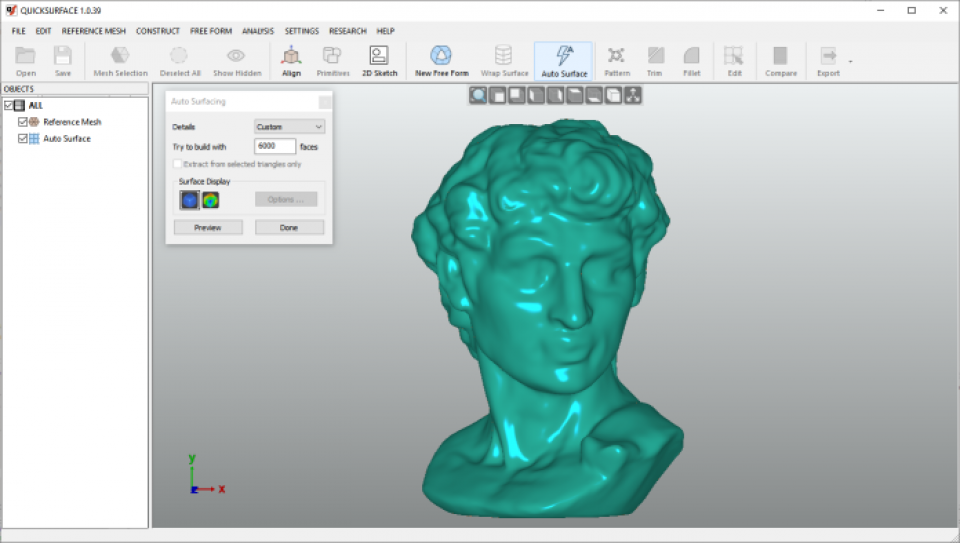
Task: Select the Reference Mesh tree item
Action: pos(72,122)
